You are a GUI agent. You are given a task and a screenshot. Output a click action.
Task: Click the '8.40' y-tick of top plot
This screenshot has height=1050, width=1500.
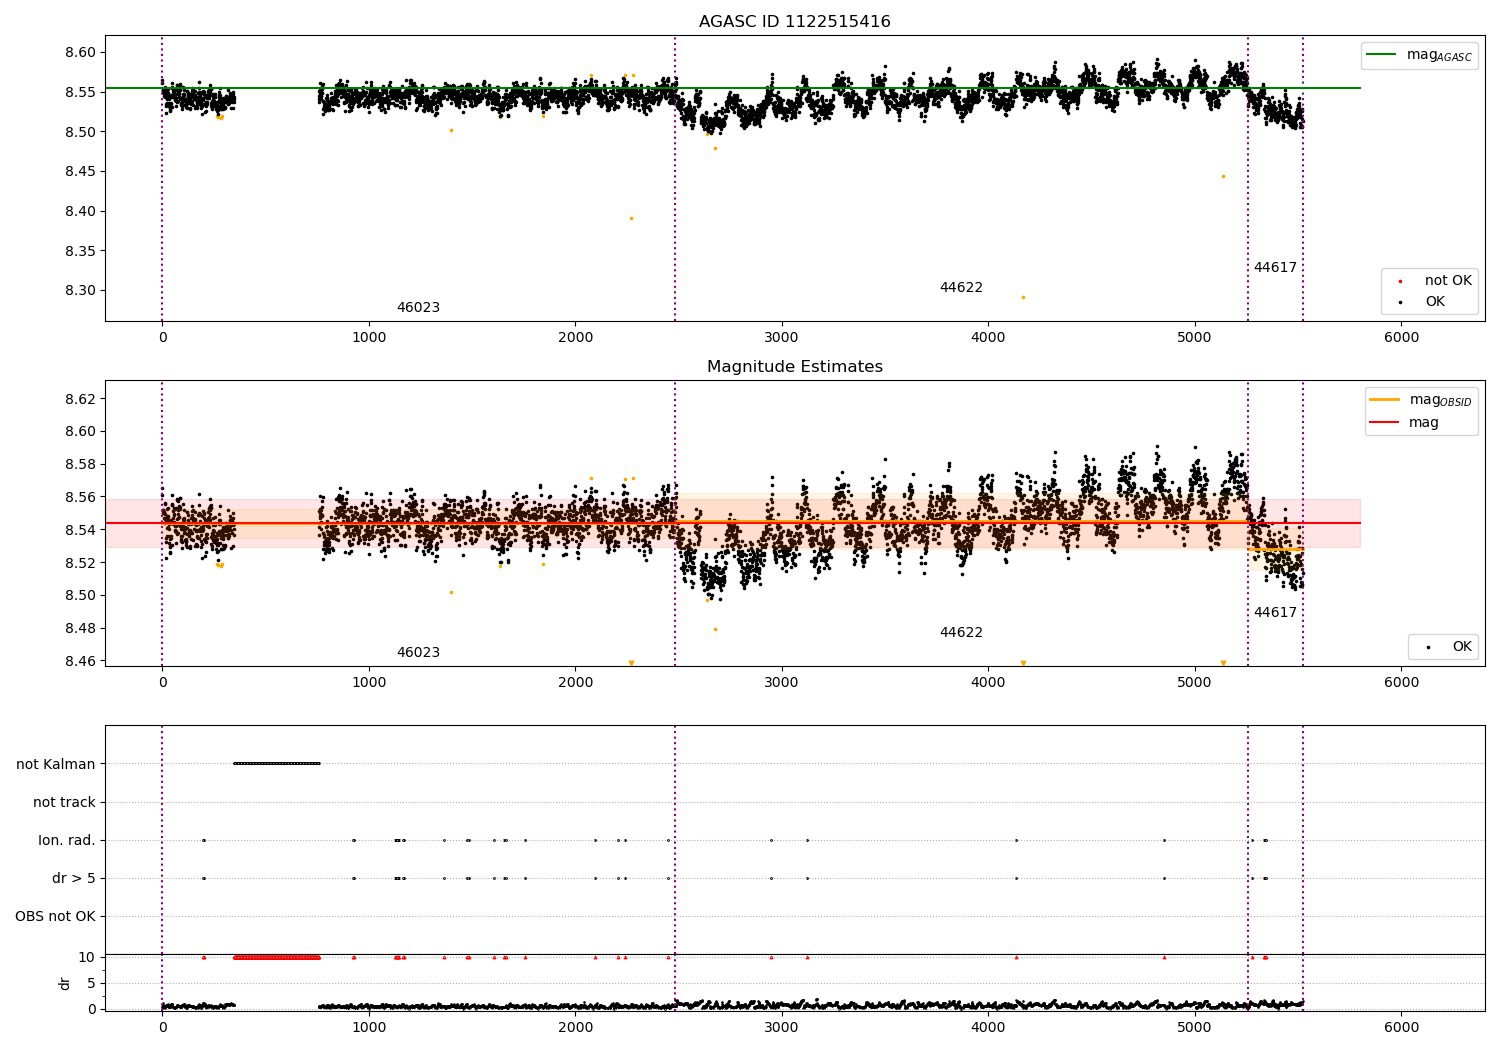(80, 211)
